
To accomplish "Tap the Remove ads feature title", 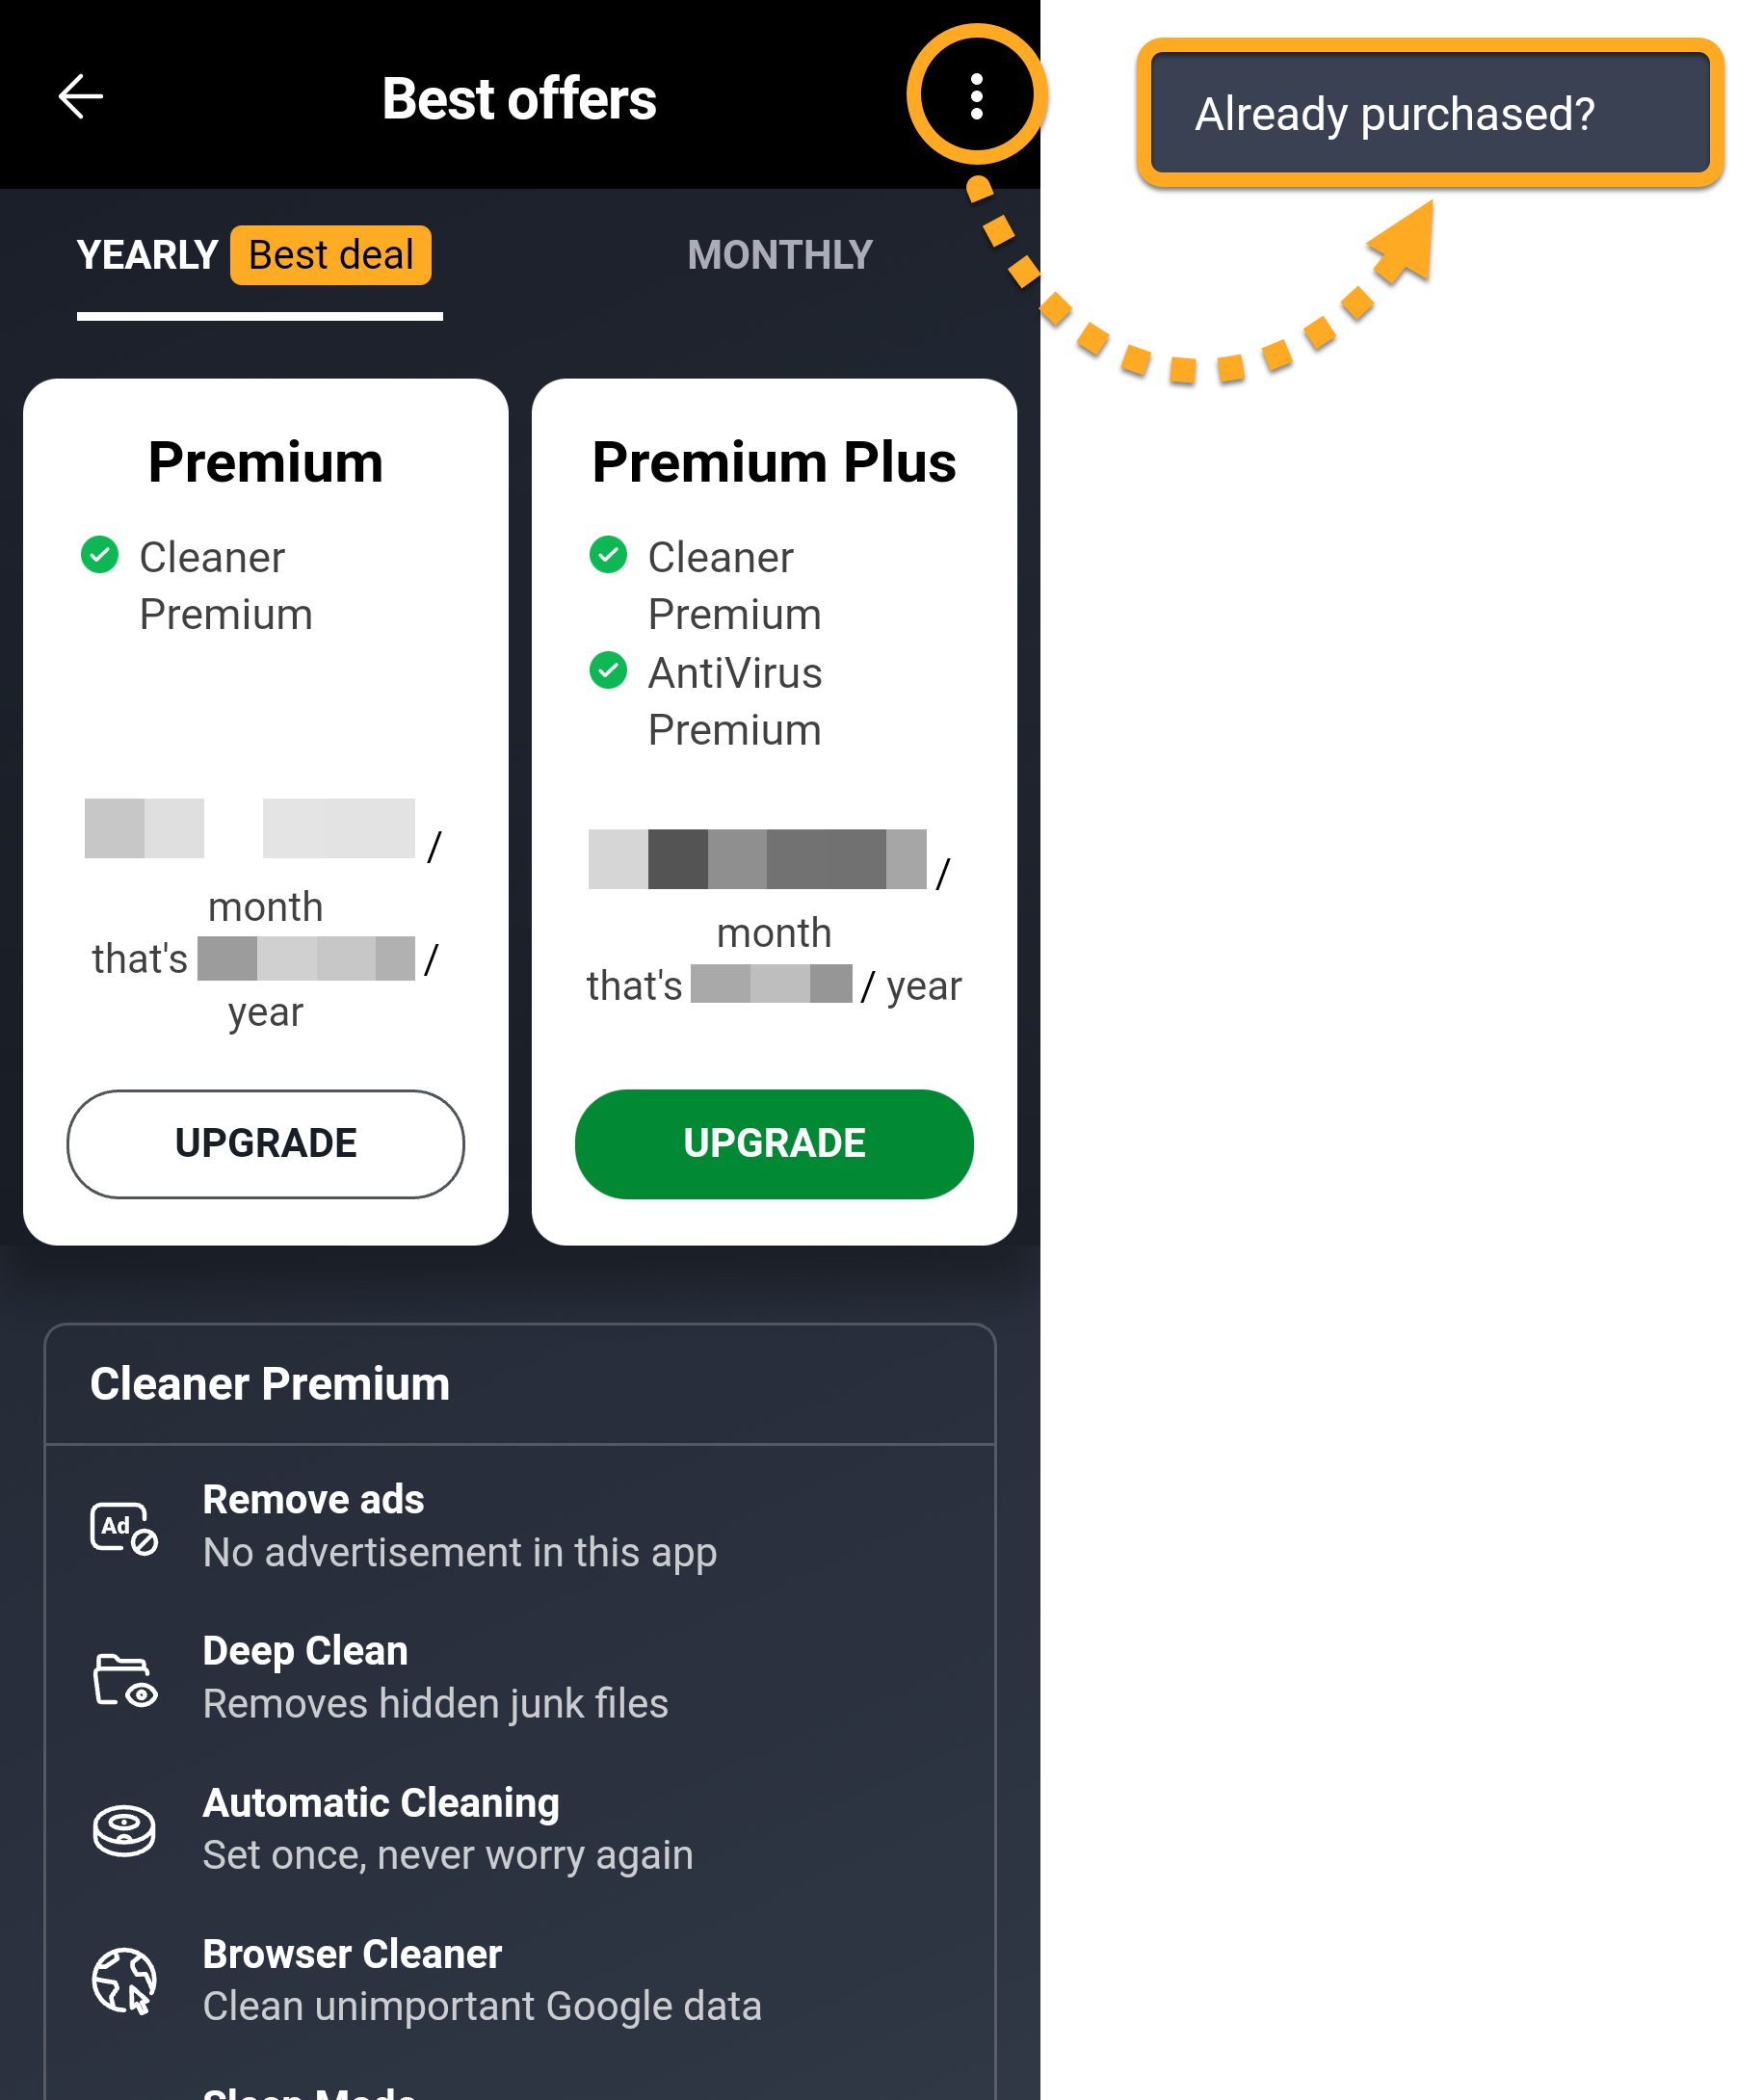I will 314,1499.
